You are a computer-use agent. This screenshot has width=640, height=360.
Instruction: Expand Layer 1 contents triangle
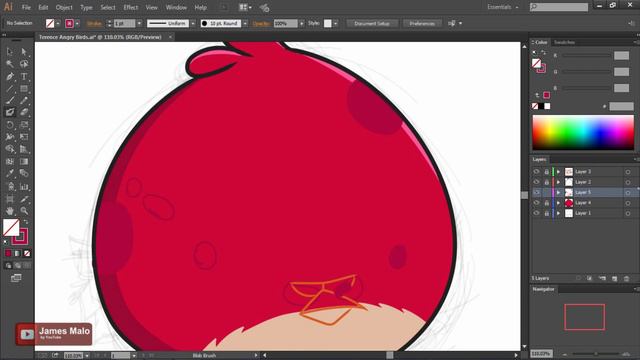click(558, 213)
